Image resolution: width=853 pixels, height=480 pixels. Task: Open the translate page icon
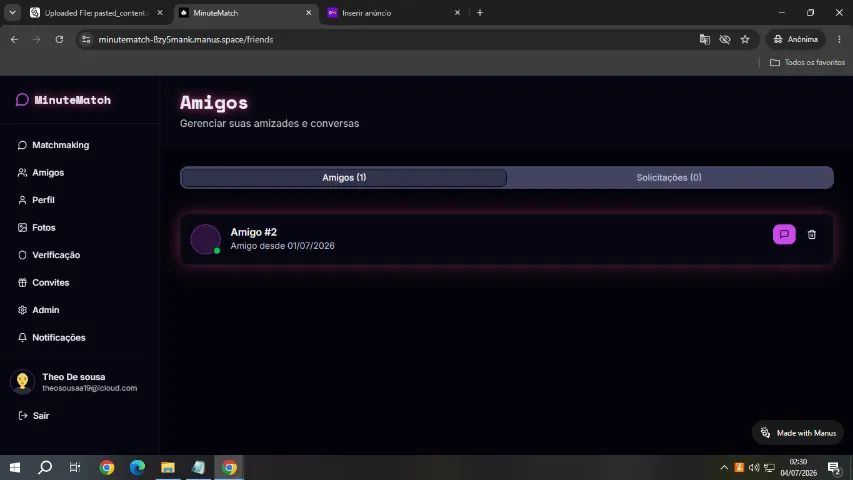pos(704,39)
